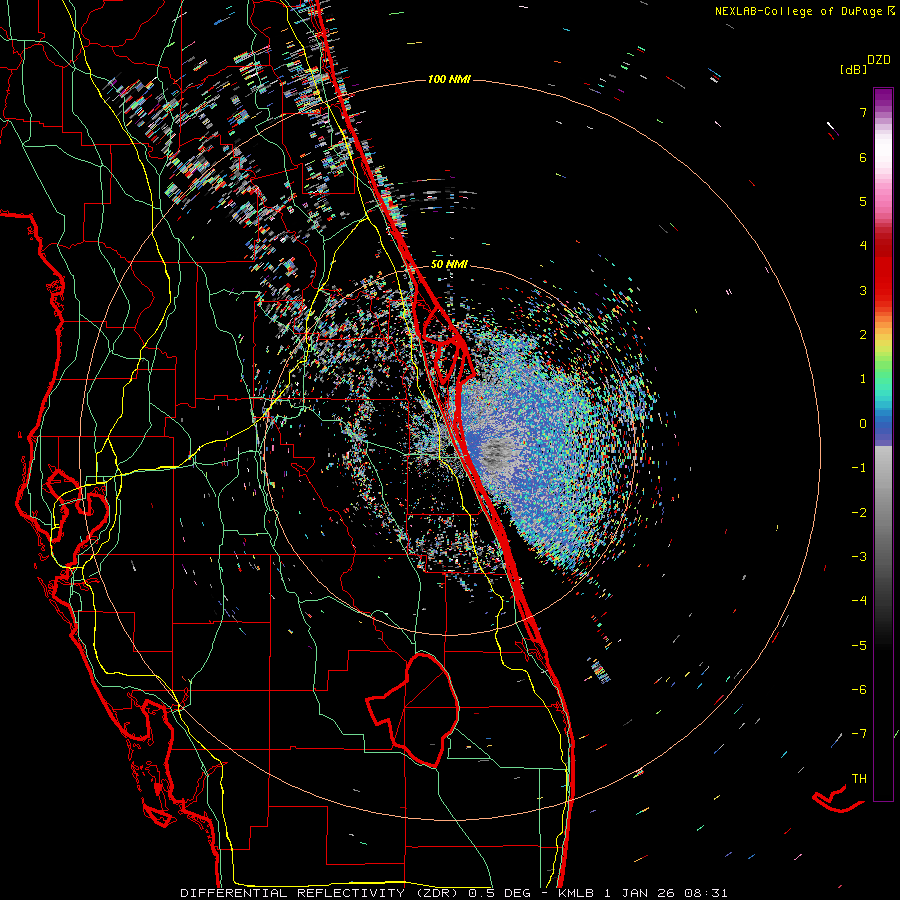Select the -5 value on the scale
This screenshot has height=900, width=900.
pyautogui.click(x=859, y=646)
